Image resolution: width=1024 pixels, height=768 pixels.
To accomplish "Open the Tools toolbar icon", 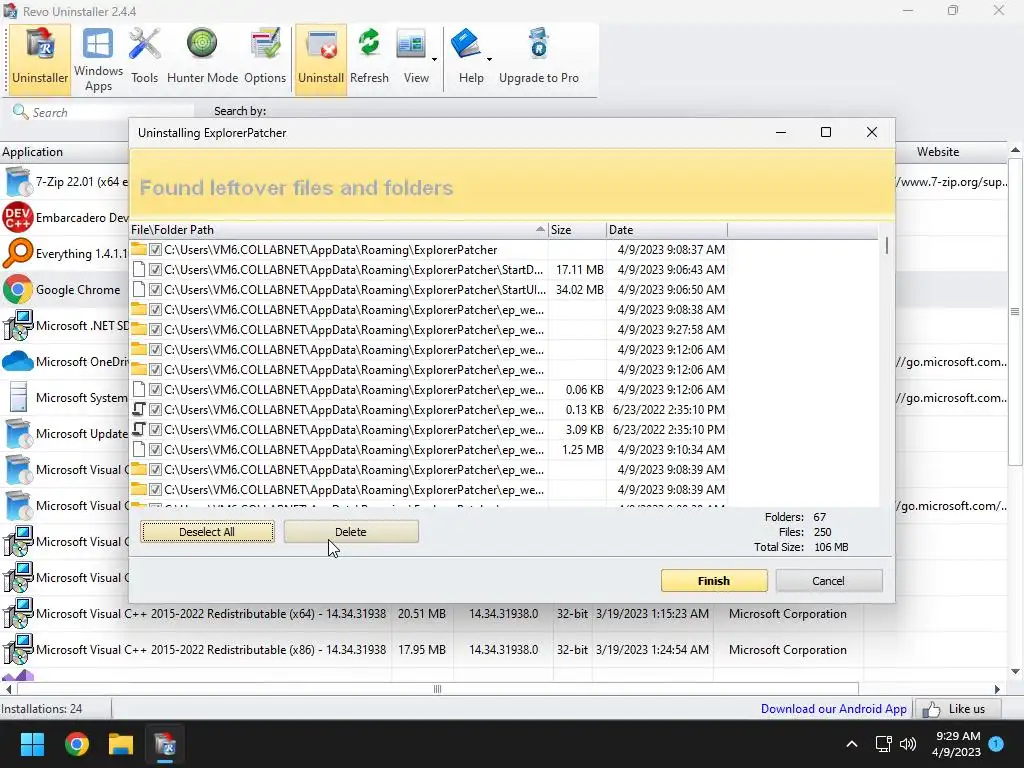I will [144, 59].
